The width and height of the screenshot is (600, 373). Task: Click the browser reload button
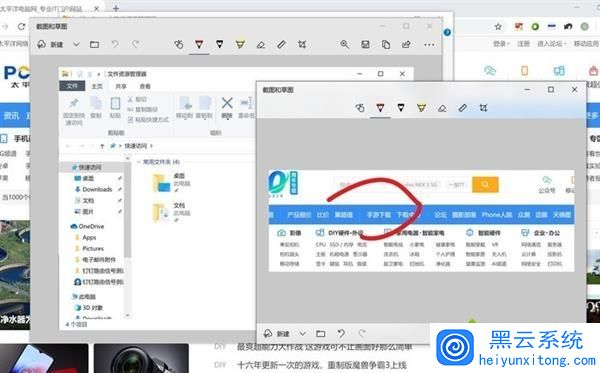(x=21, y=26)
